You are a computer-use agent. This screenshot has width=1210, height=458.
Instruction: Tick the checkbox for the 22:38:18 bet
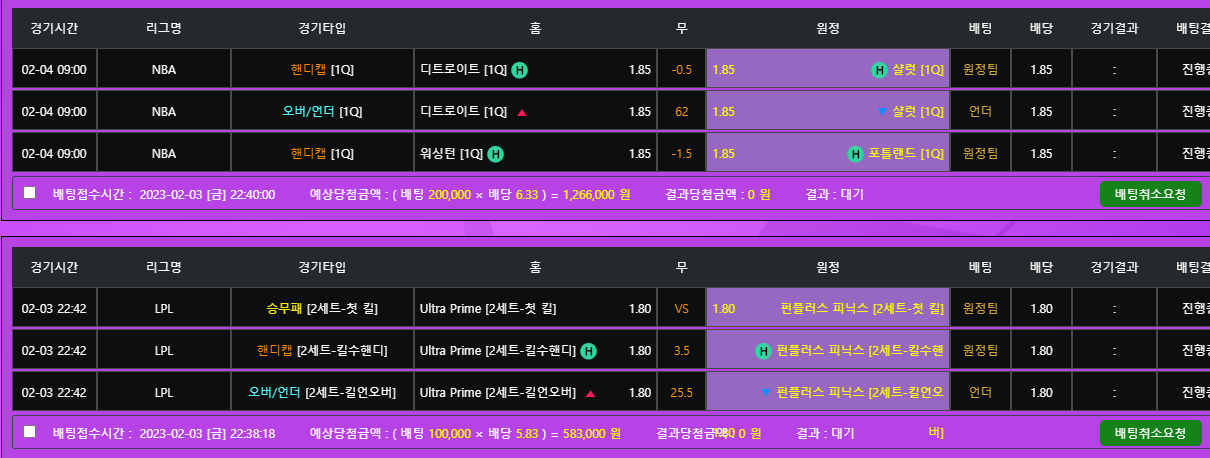tap(30, 432)
